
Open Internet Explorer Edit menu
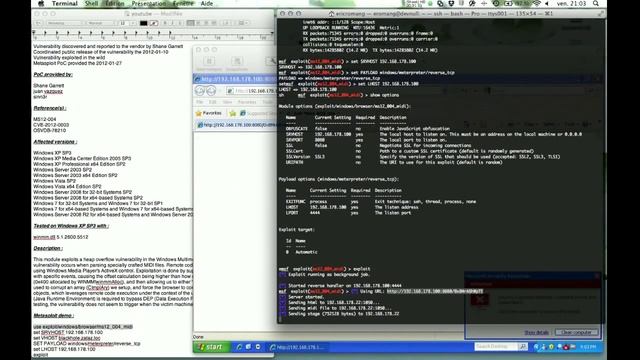pos(213,102)
